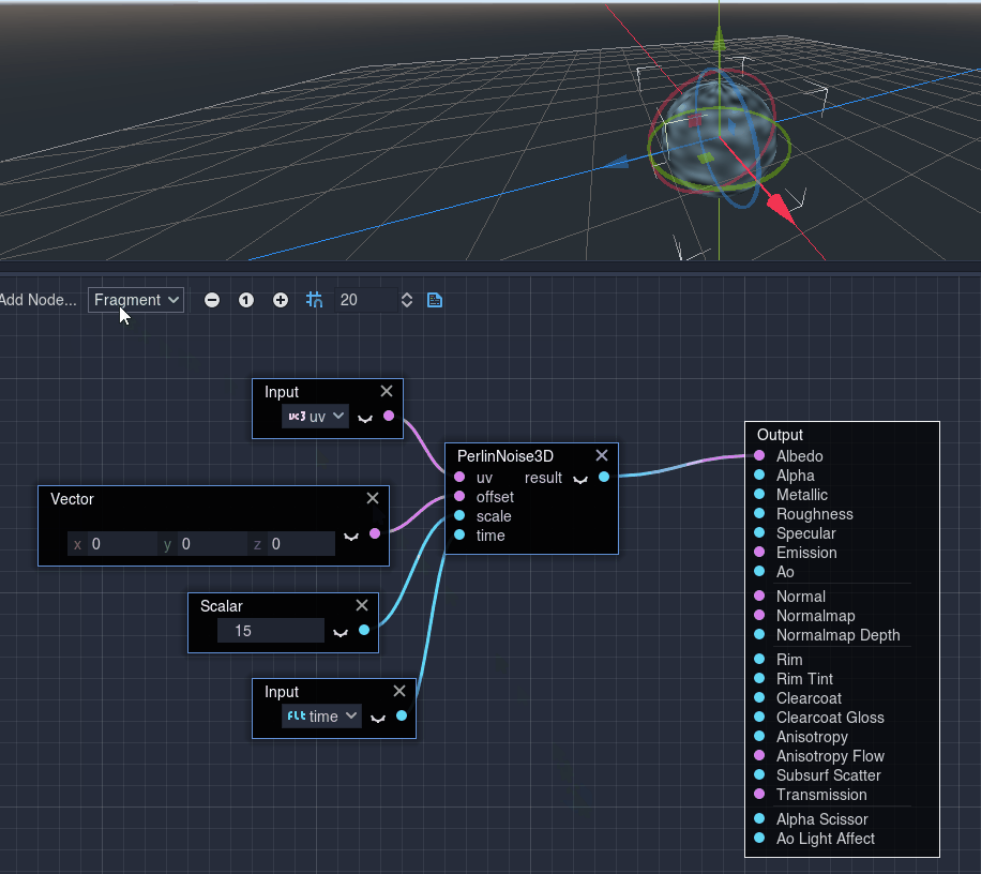This screenshot has width=981, height=874.
Task: Toggle grid snapping icon in toolbar
Action: [x=315, y=300]
